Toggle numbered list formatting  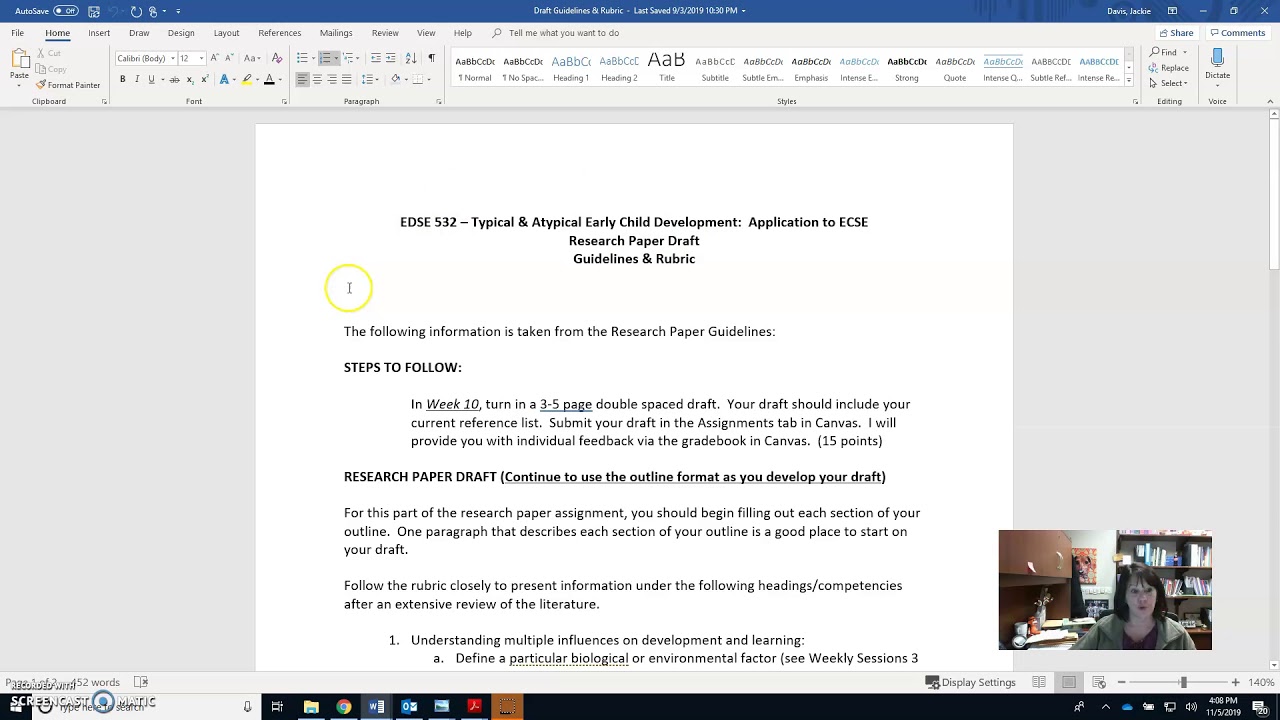click(326, 58)
